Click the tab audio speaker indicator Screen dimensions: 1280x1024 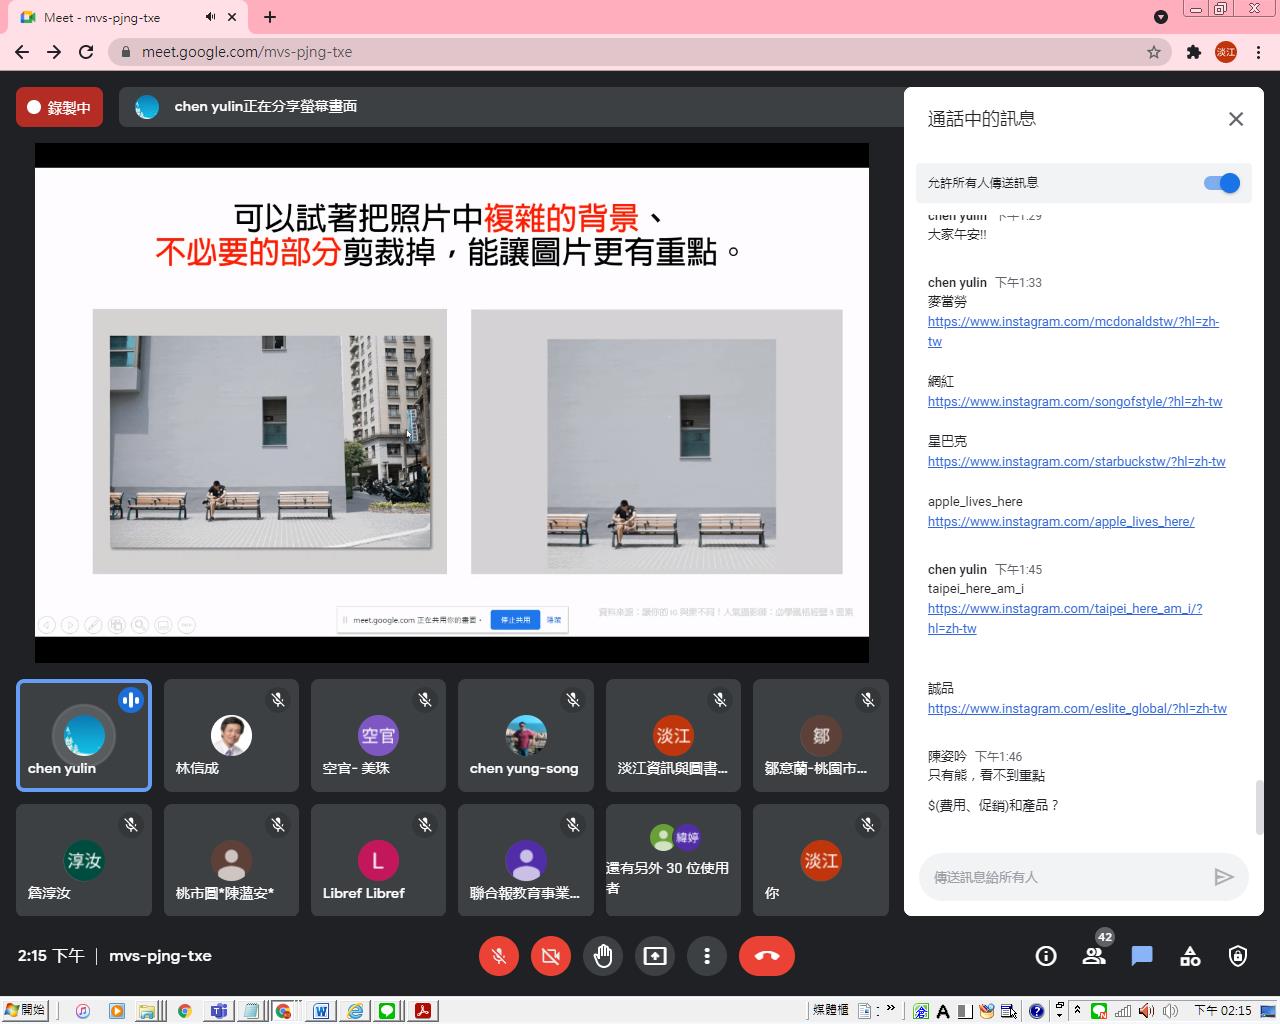pos(211,17)
